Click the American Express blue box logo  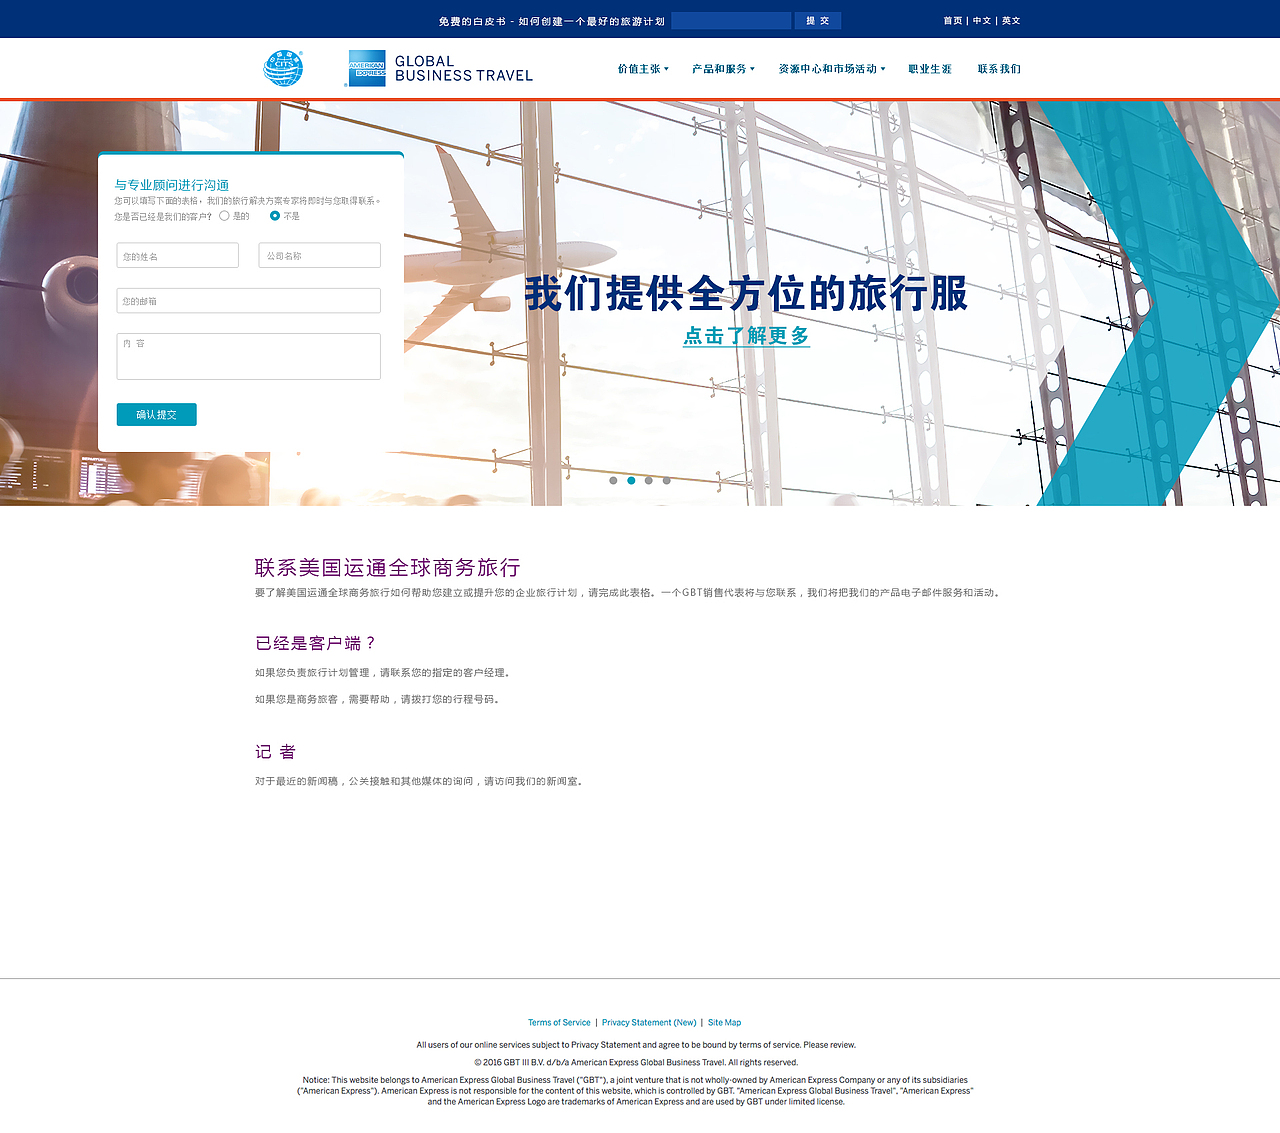coord(367,68)
